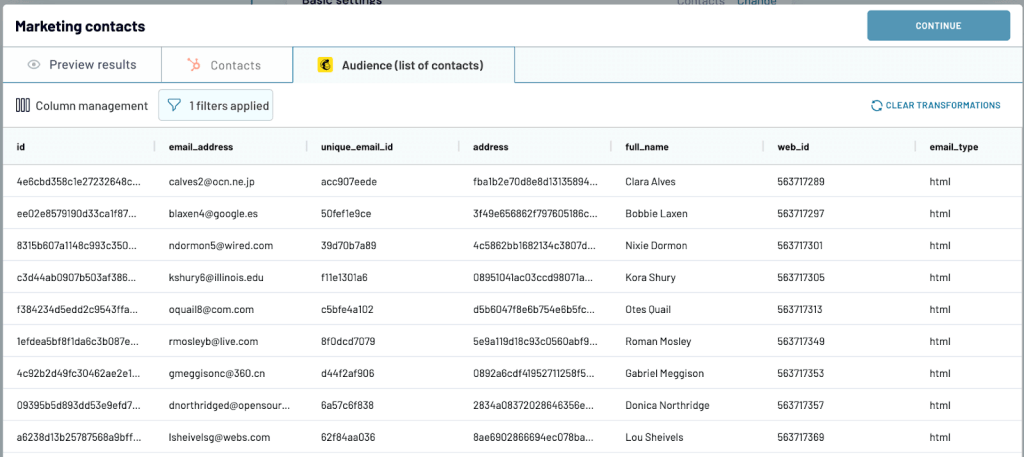Switch to the Contacts tab

pos(227,65)
